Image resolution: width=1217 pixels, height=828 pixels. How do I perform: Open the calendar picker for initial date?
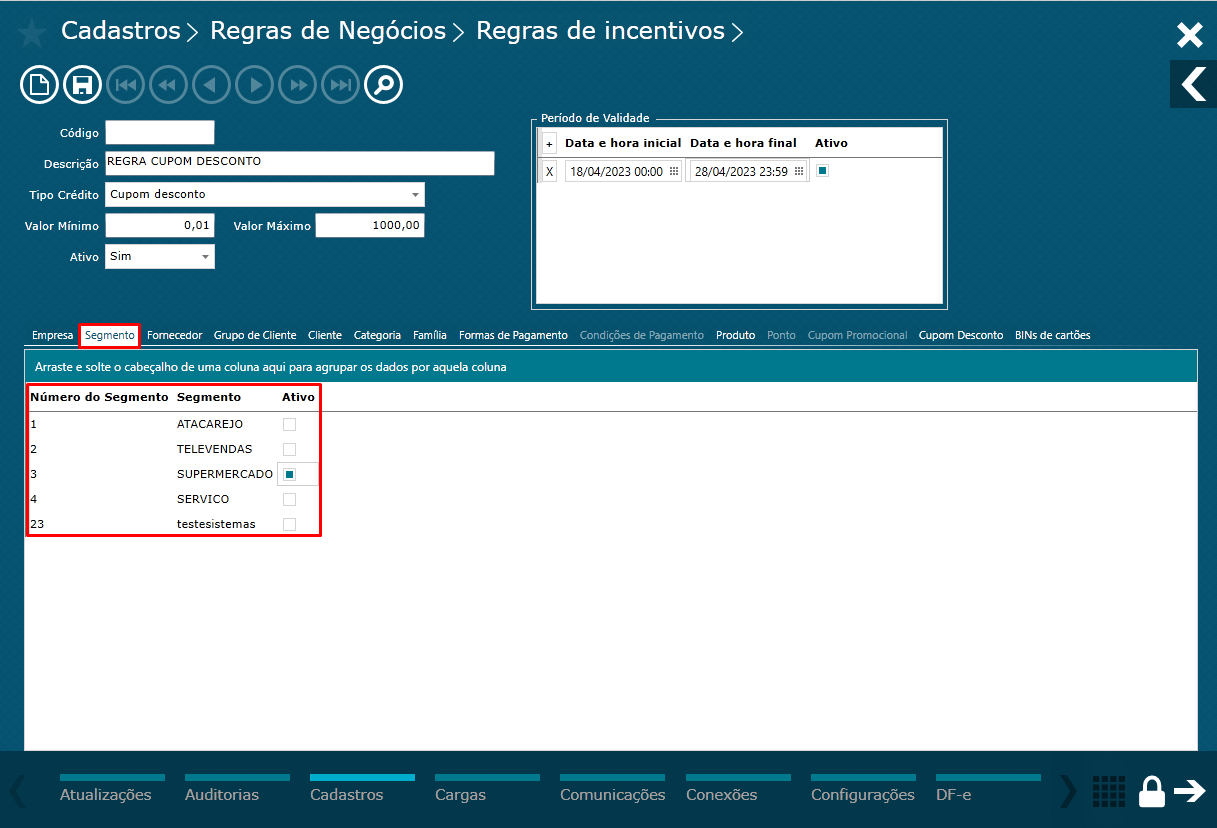pyautogui.click(x=674, y=171)
